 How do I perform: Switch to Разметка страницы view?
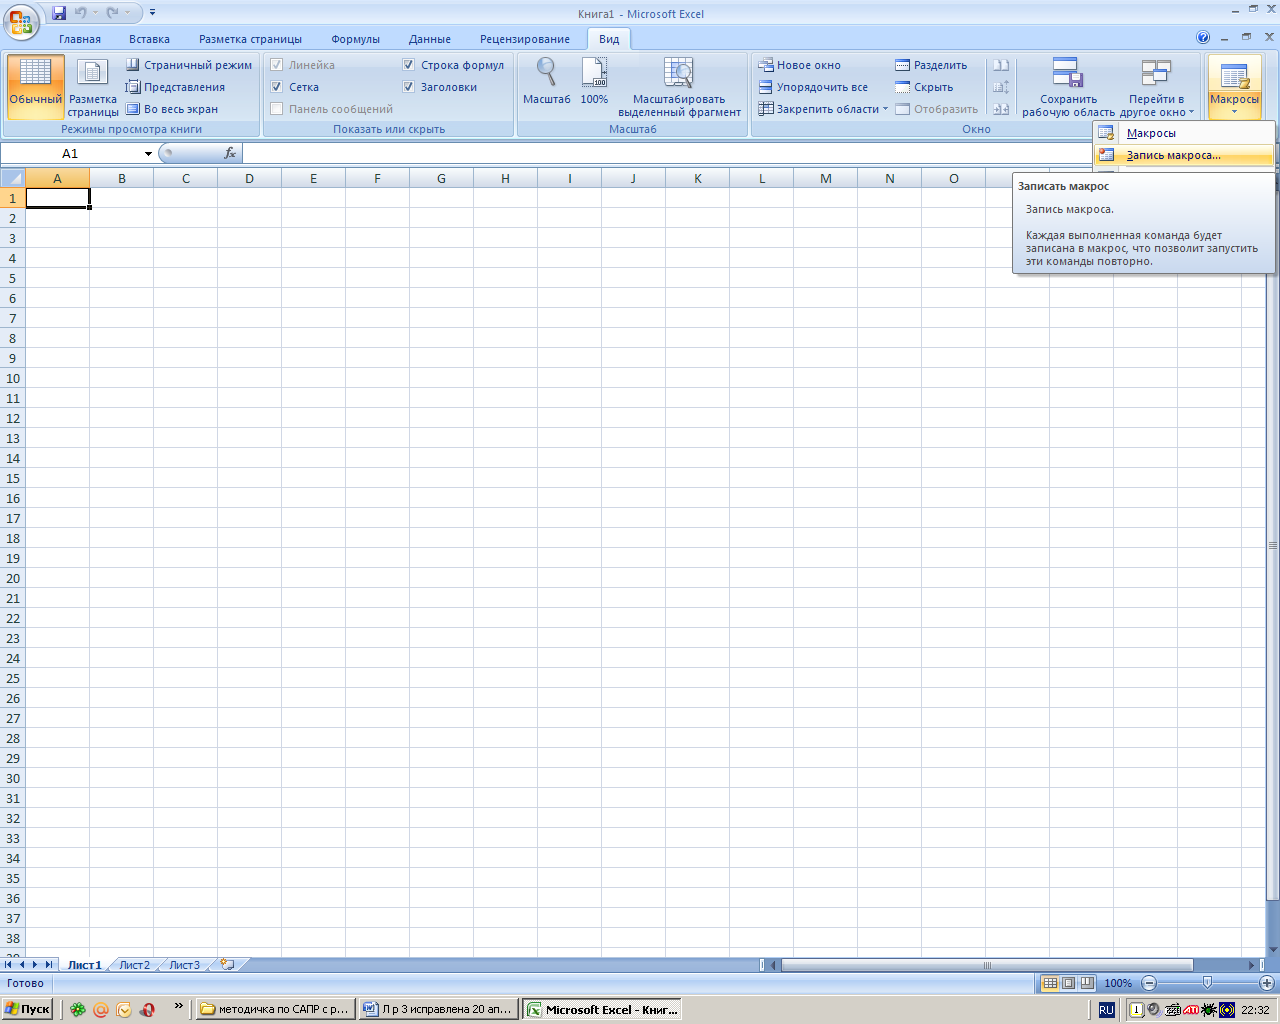(x=93, y=86)
